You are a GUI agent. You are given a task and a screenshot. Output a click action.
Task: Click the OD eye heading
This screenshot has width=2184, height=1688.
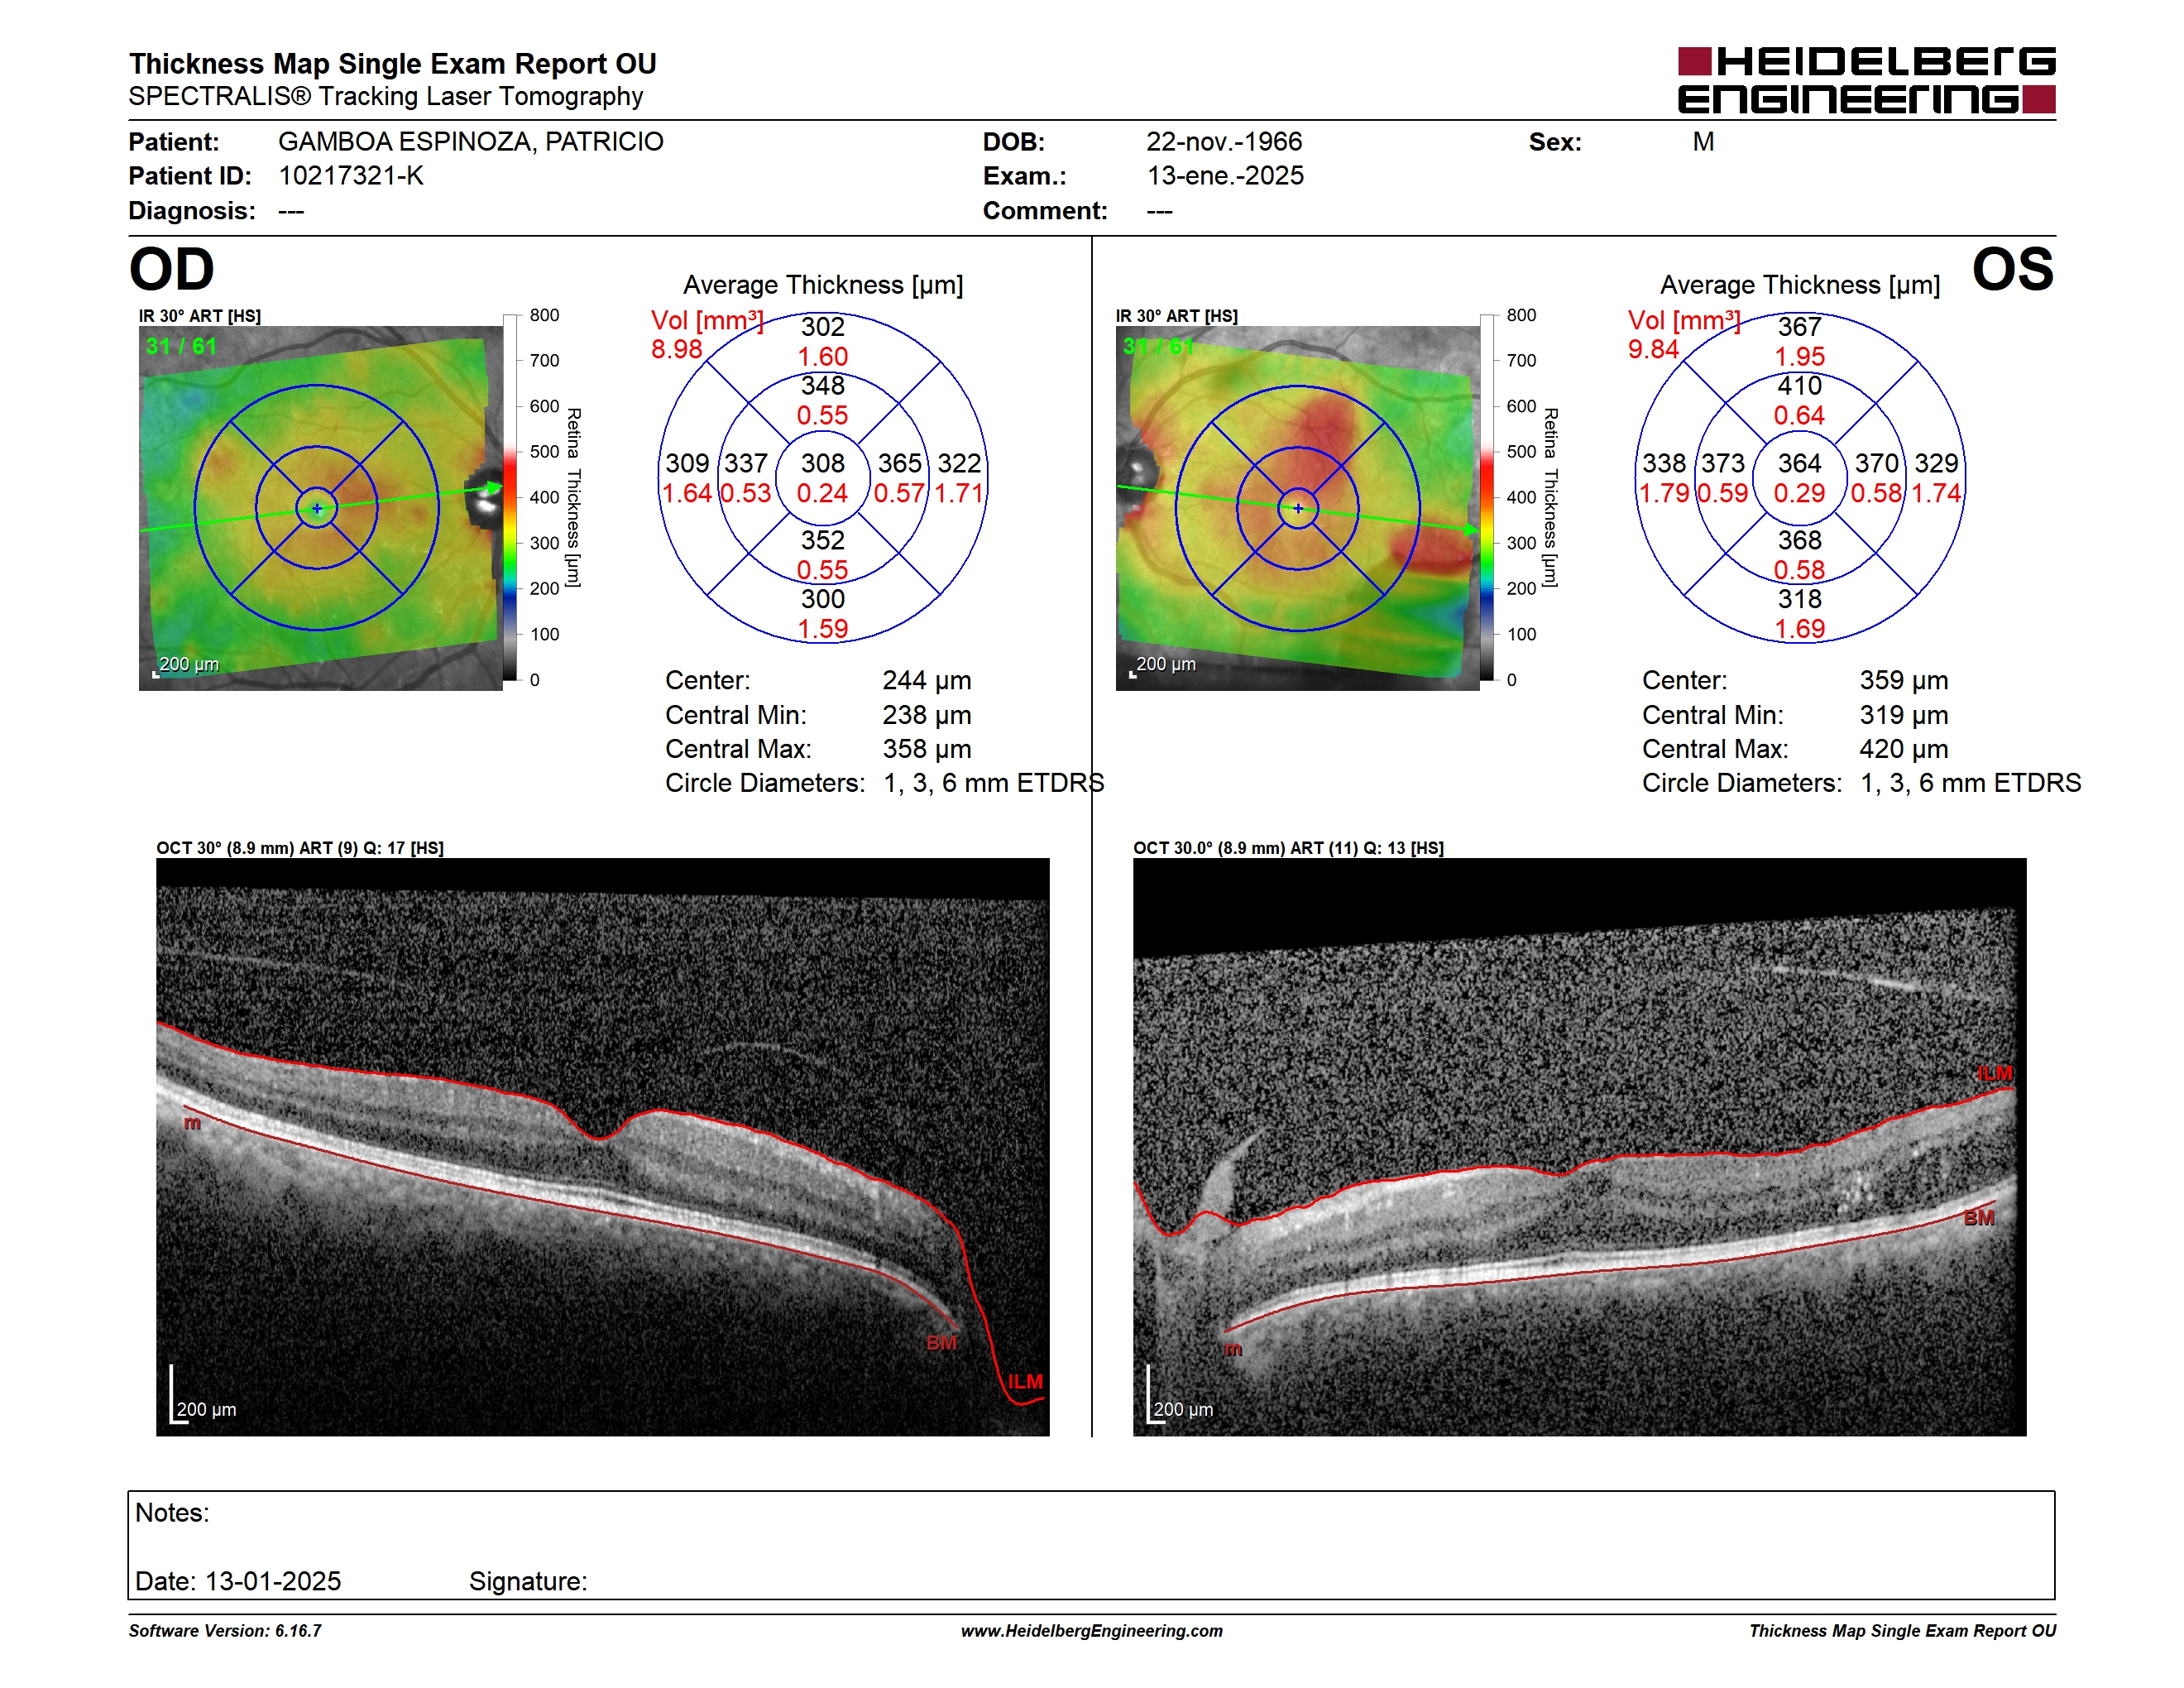[x=172, y=269]
